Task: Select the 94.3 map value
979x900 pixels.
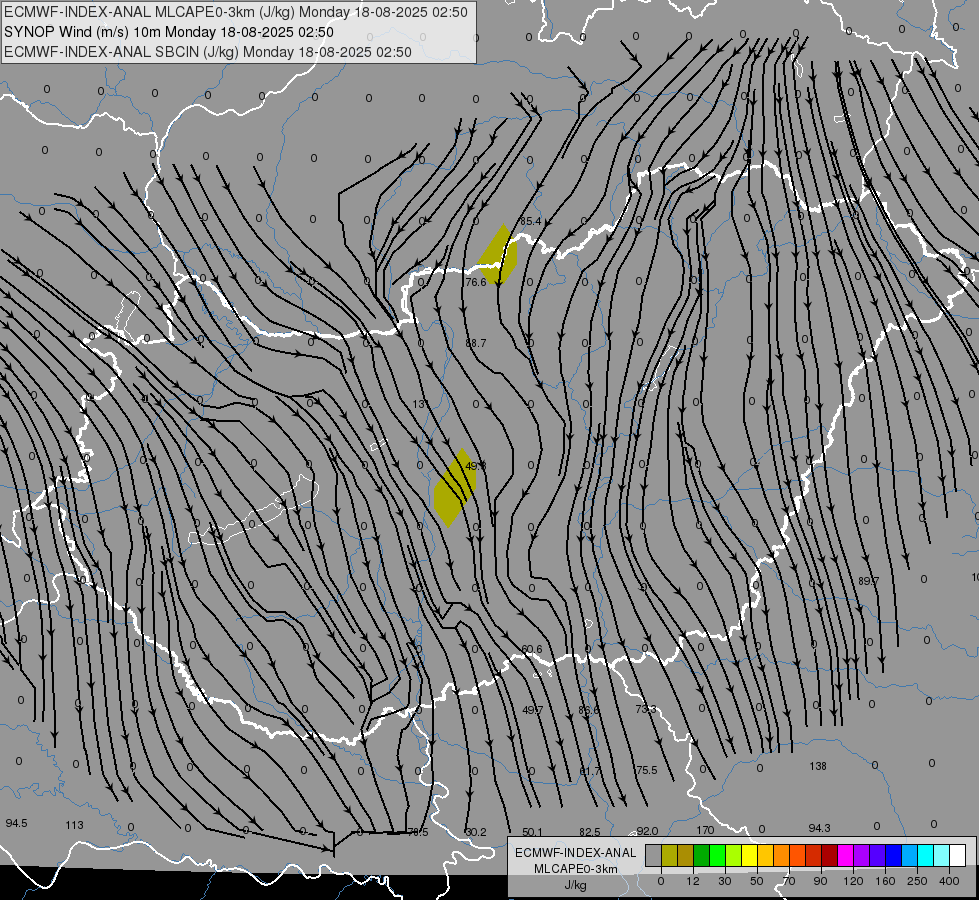Action: click(x=819, y=828)
